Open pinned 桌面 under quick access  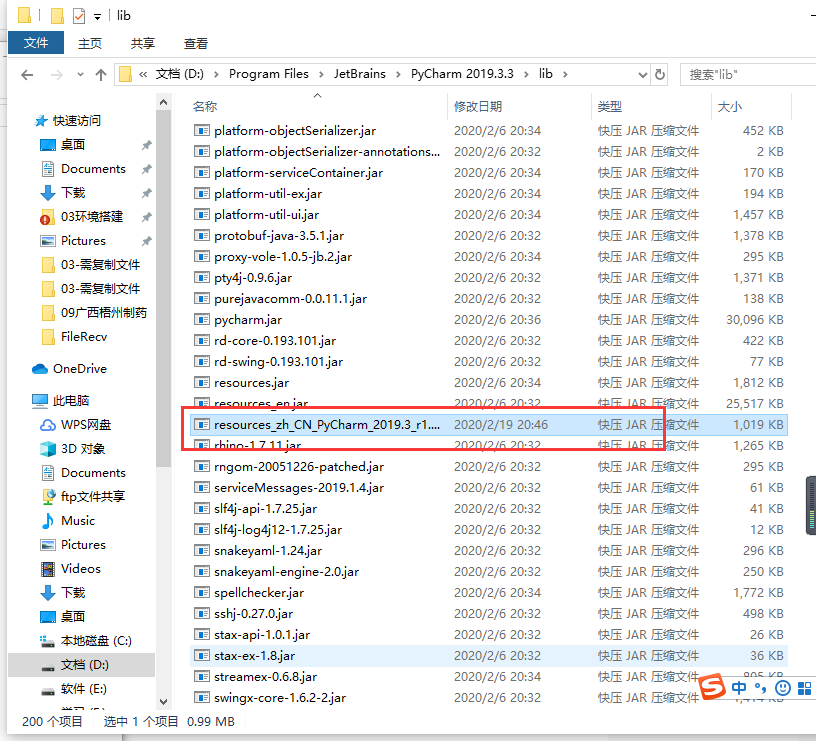pos(72,145)
